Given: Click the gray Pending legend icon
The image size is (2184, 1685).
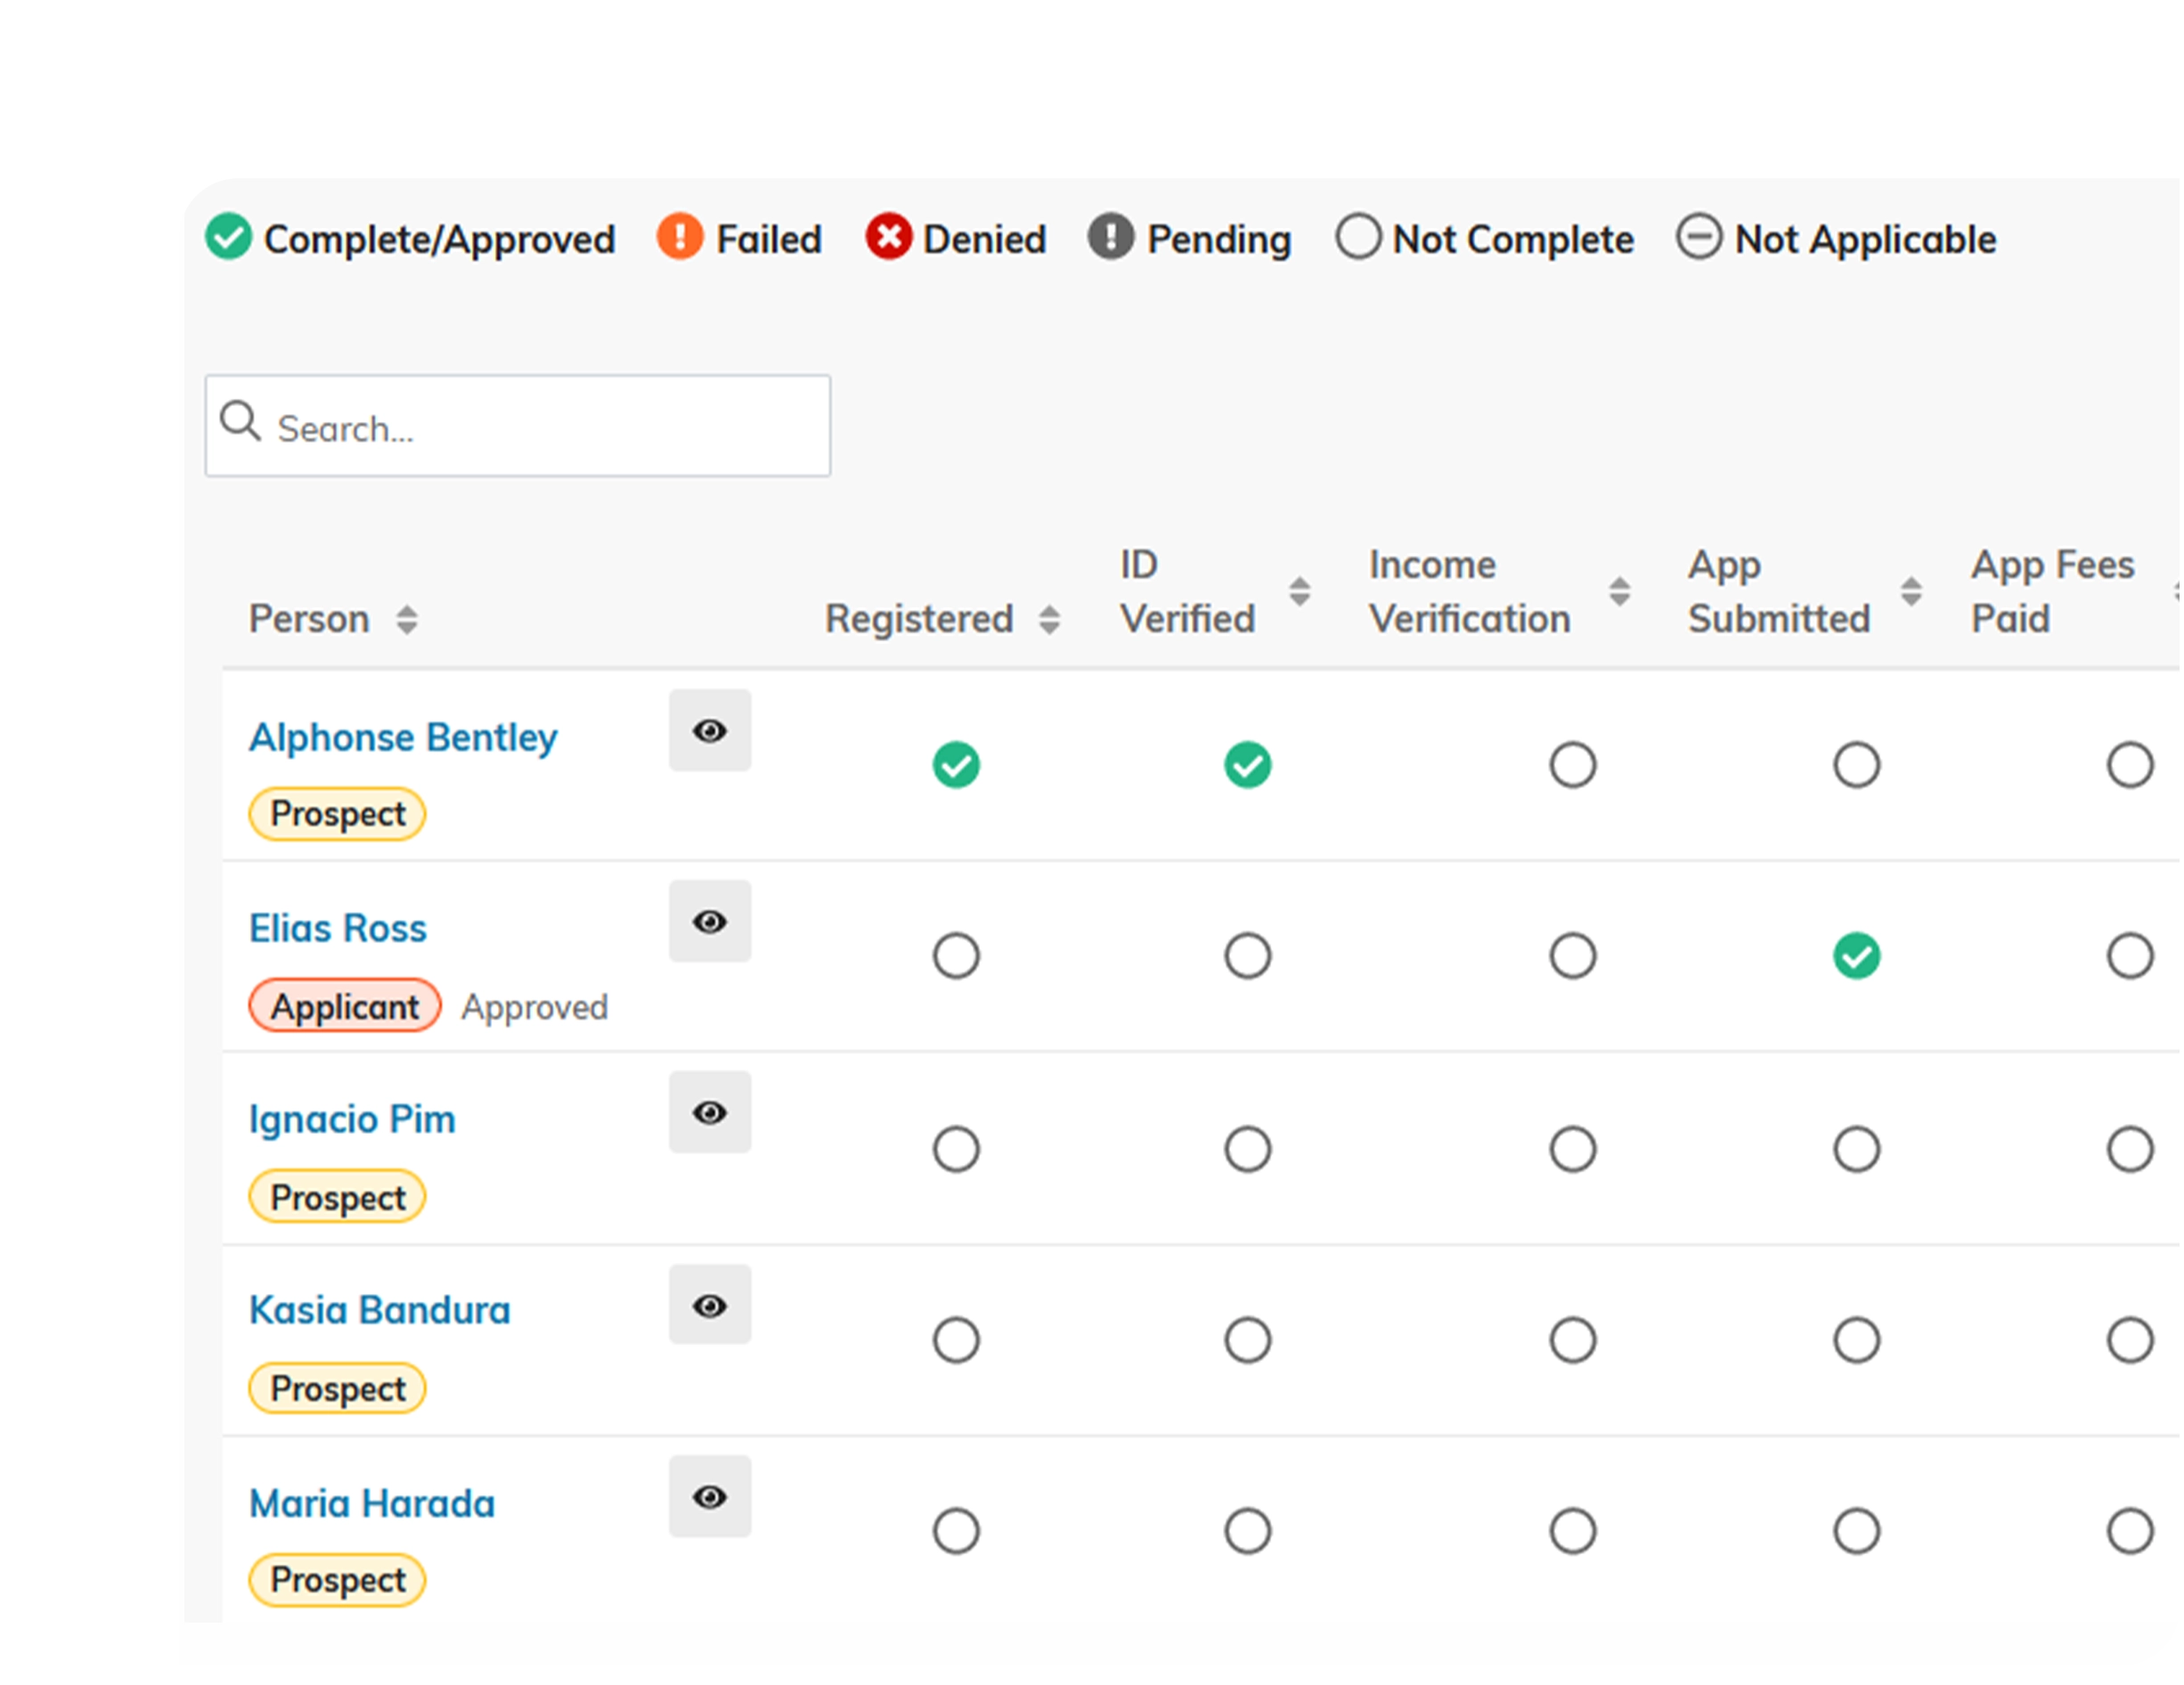Looking at the screenshot, I should tap(1111, 237).
